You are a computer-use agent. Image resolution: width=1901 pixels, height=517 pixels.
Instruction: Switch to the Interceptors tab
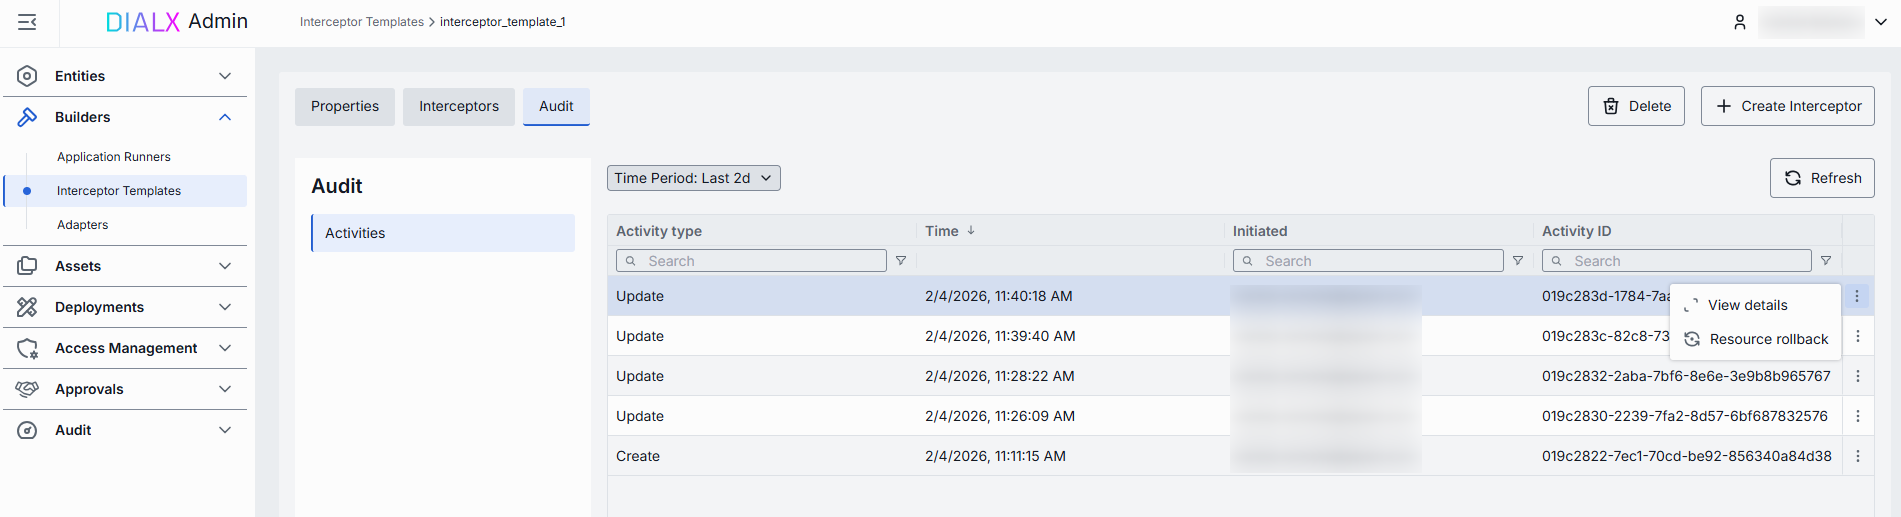pyautogui.click(x=458, y=106)
